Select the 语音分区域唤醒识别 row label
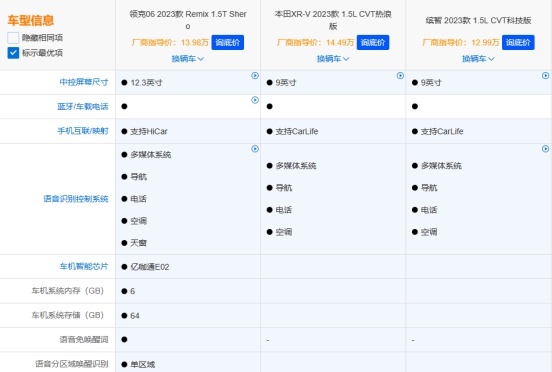 (72, 364)
